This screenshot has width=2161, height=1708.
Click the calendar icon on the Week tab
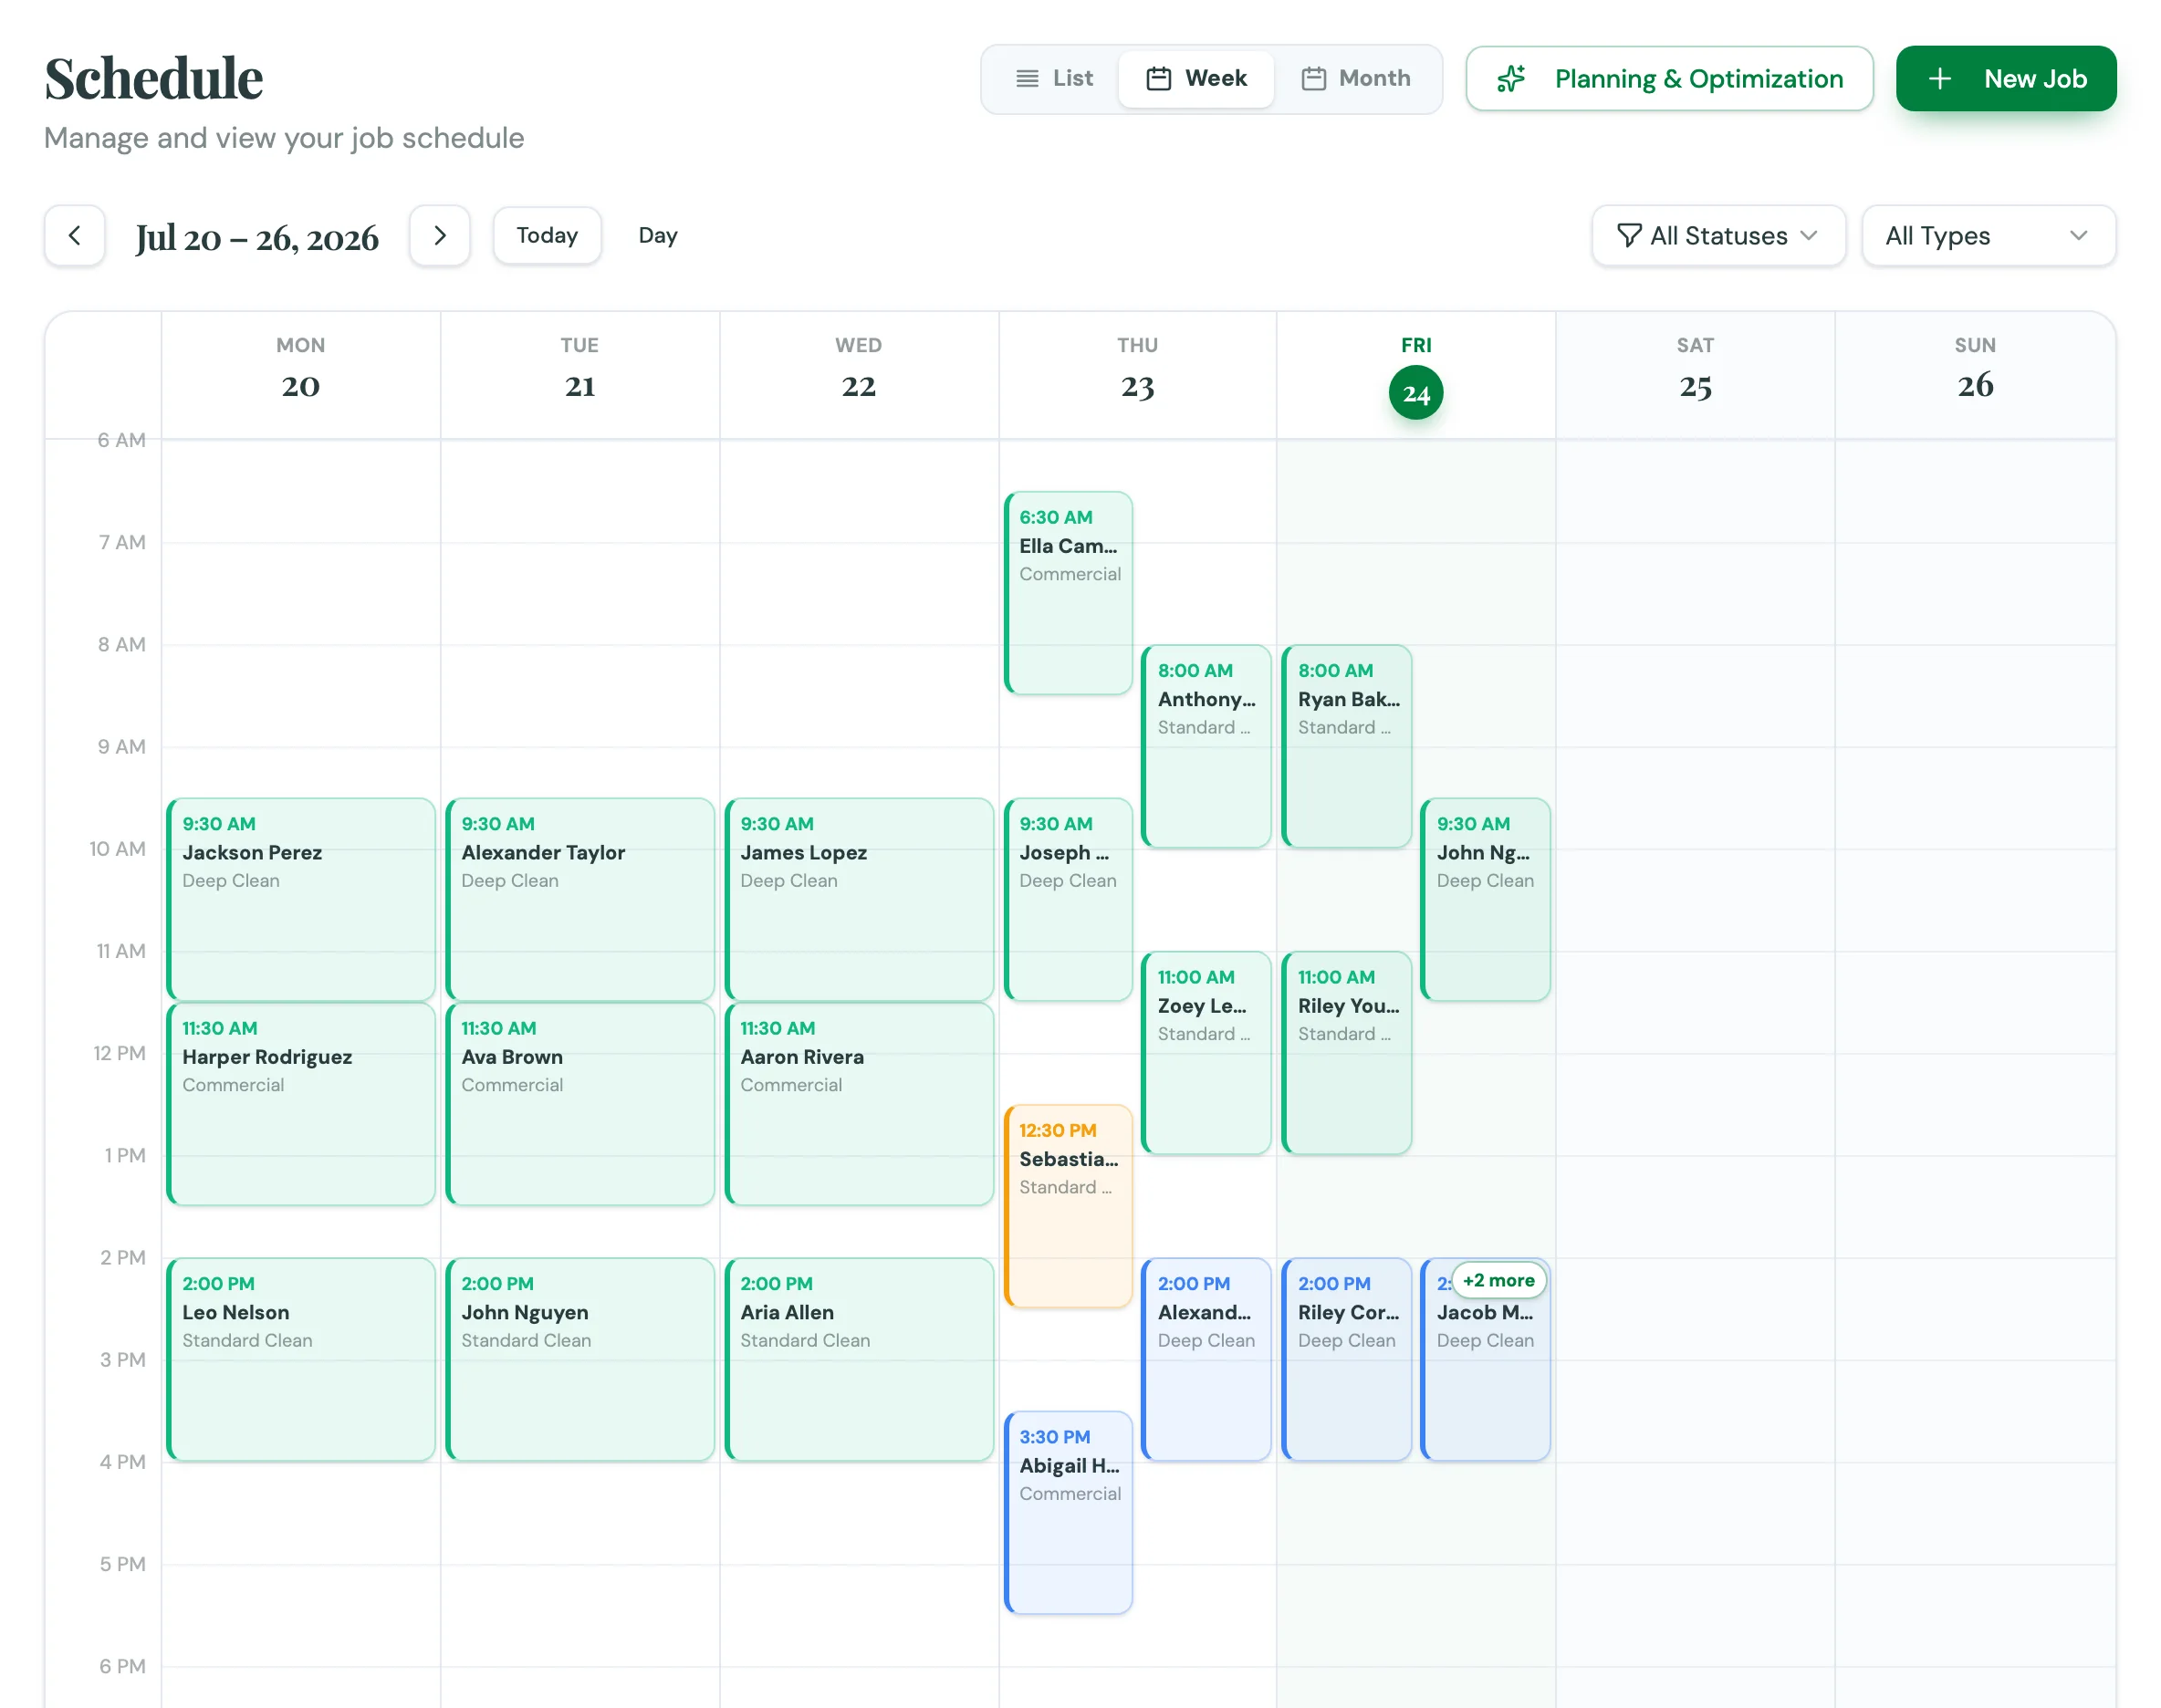1158,79
